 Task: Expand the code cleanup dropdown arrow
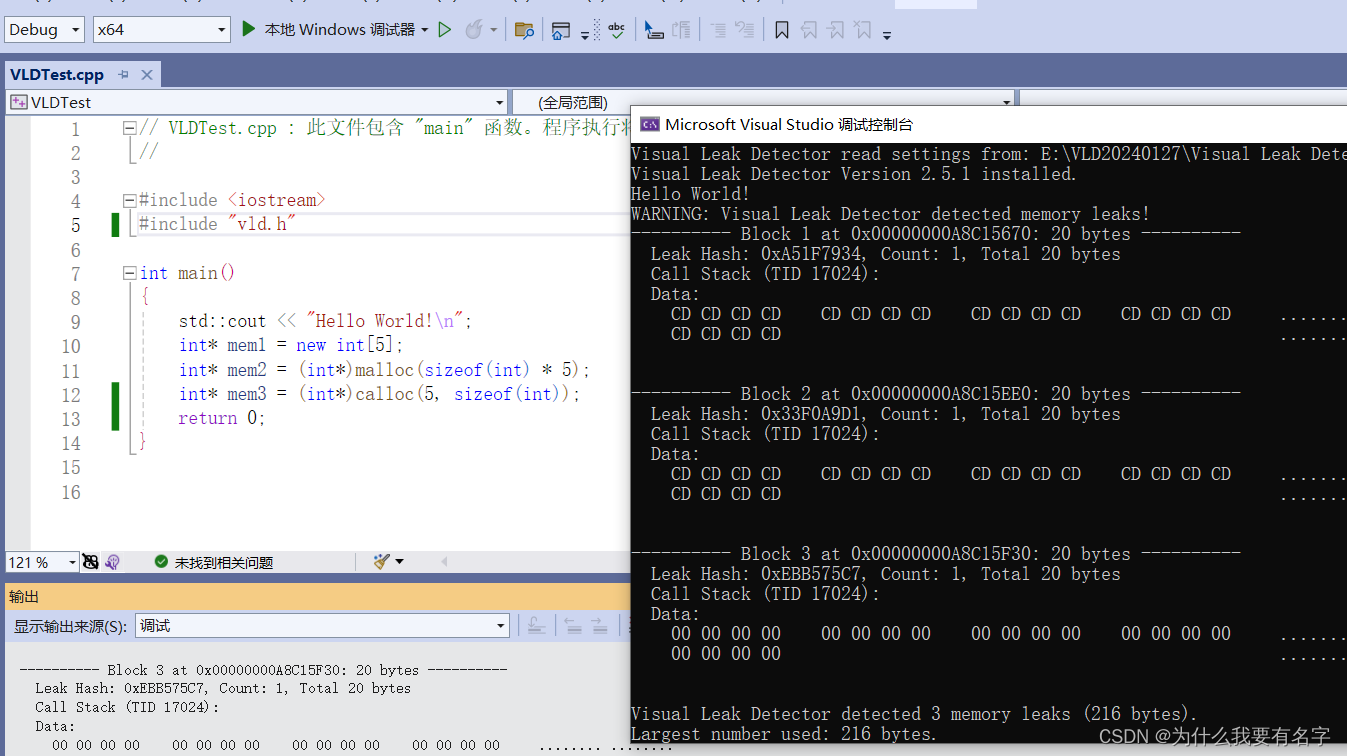(399, 562)
